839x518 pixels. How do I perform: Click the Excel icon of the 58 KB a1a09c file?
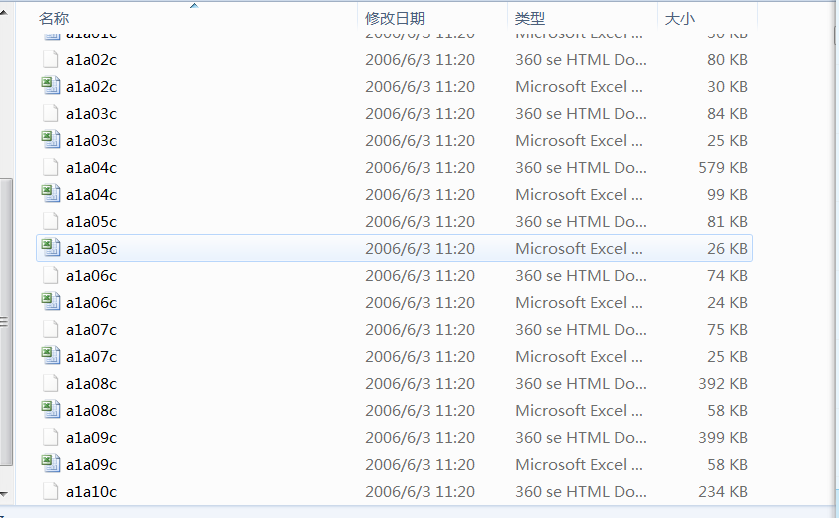(x=50, y=464)
